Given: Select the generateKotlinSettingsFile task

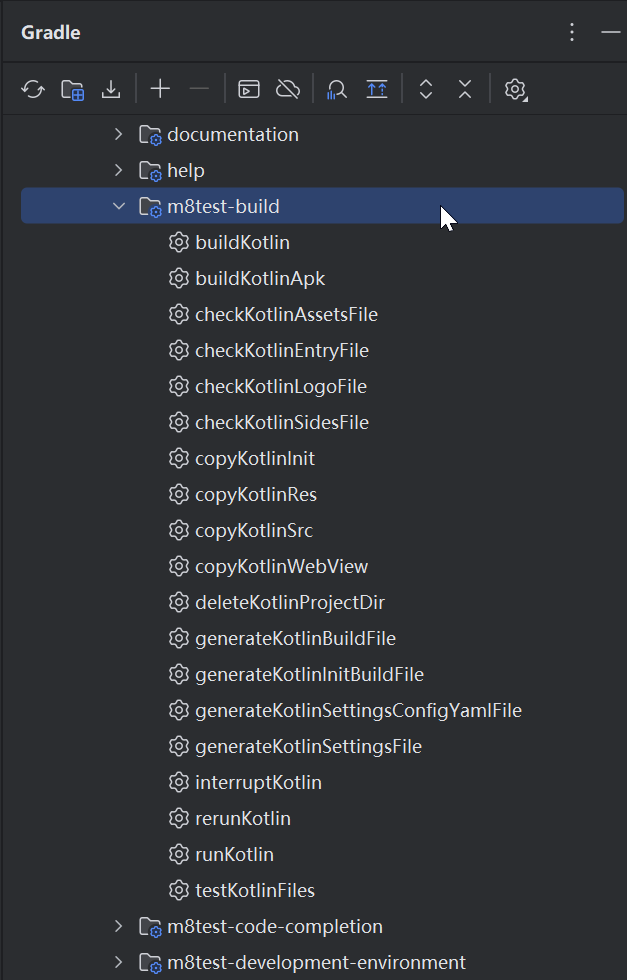Looking at the screenshot, I should pyautogui.click(x=308, y=746).
